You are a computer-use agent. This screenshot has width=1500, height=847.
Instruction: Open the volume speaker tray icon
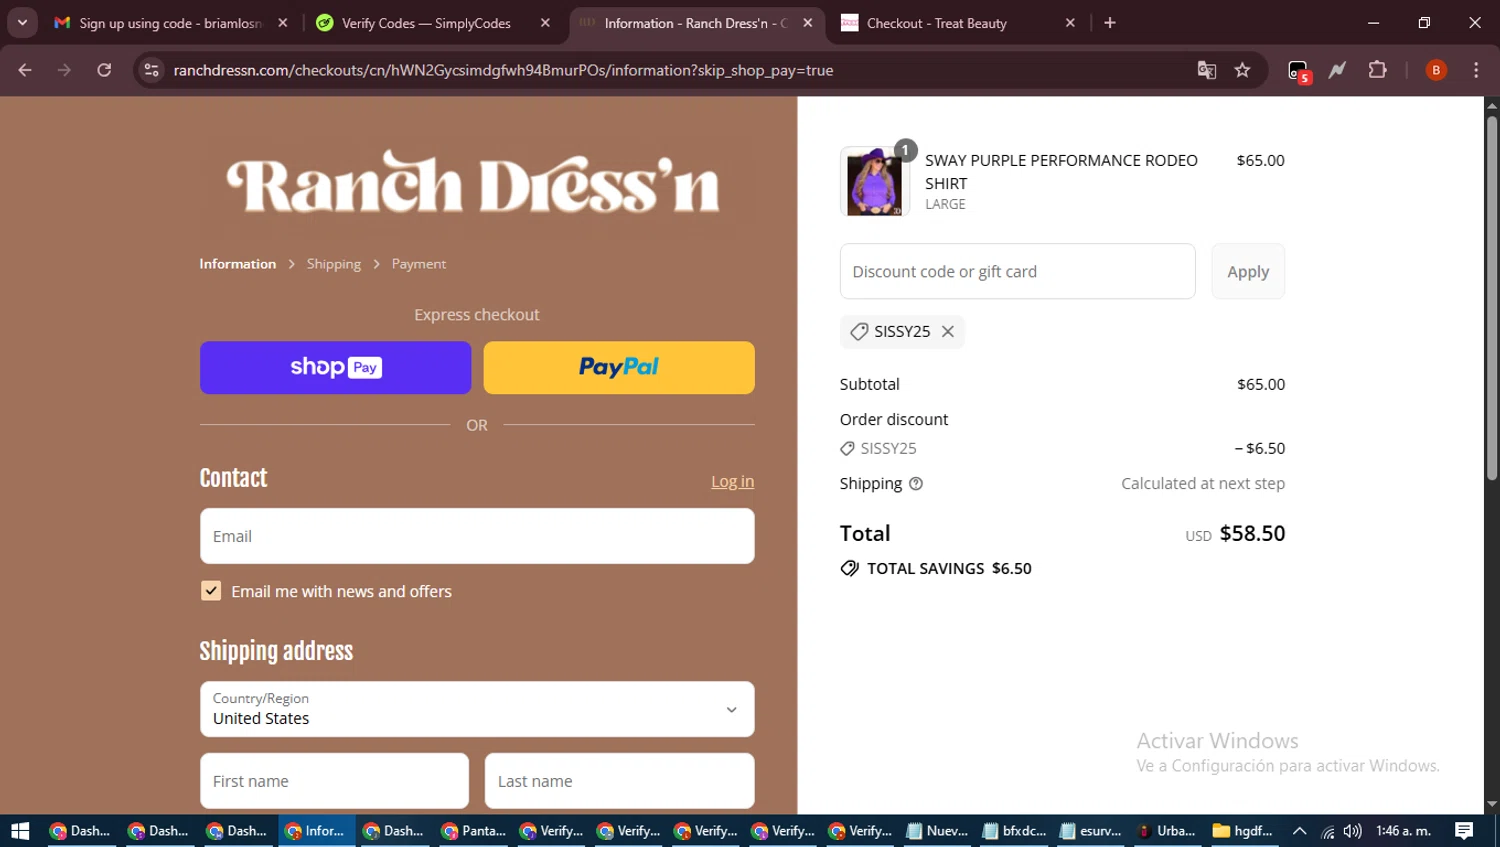point(1353,831)
